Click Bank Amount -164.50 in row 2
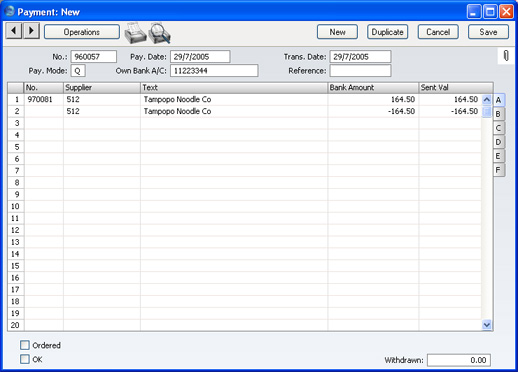518x372 pixels. pos(373,111)
